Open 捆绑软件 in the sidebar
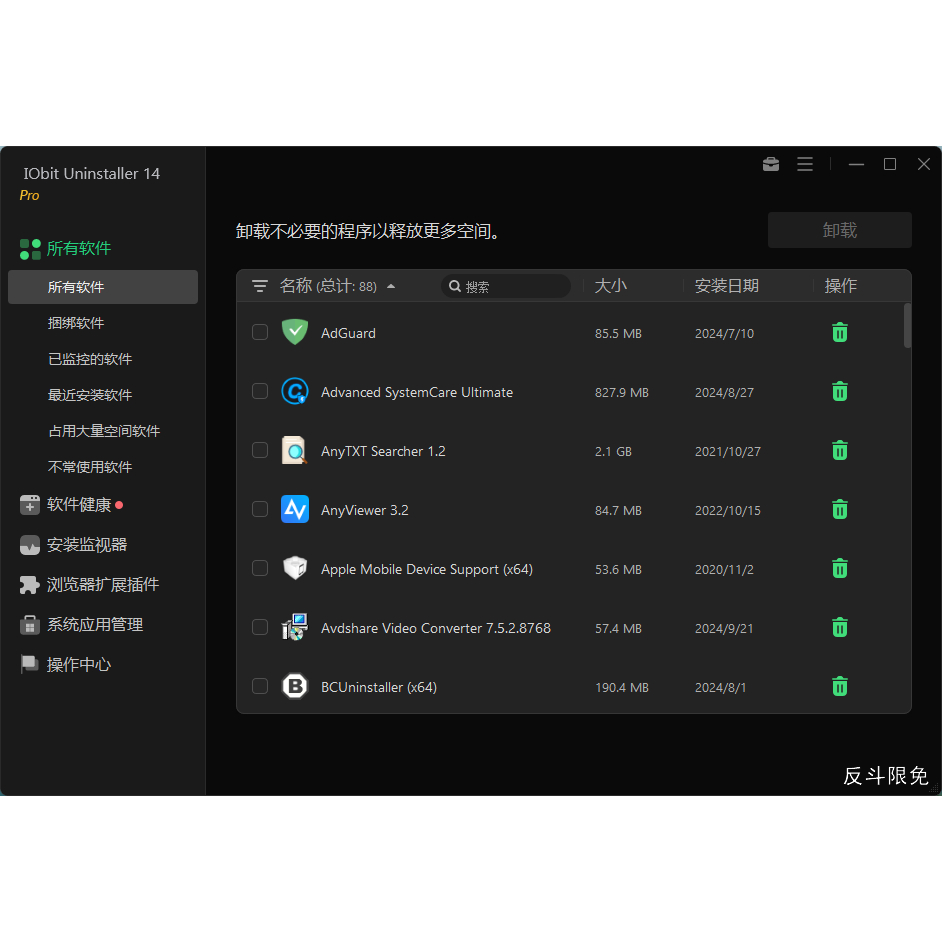The height and width of the screenshot is (942, 942). coord(76,323)
